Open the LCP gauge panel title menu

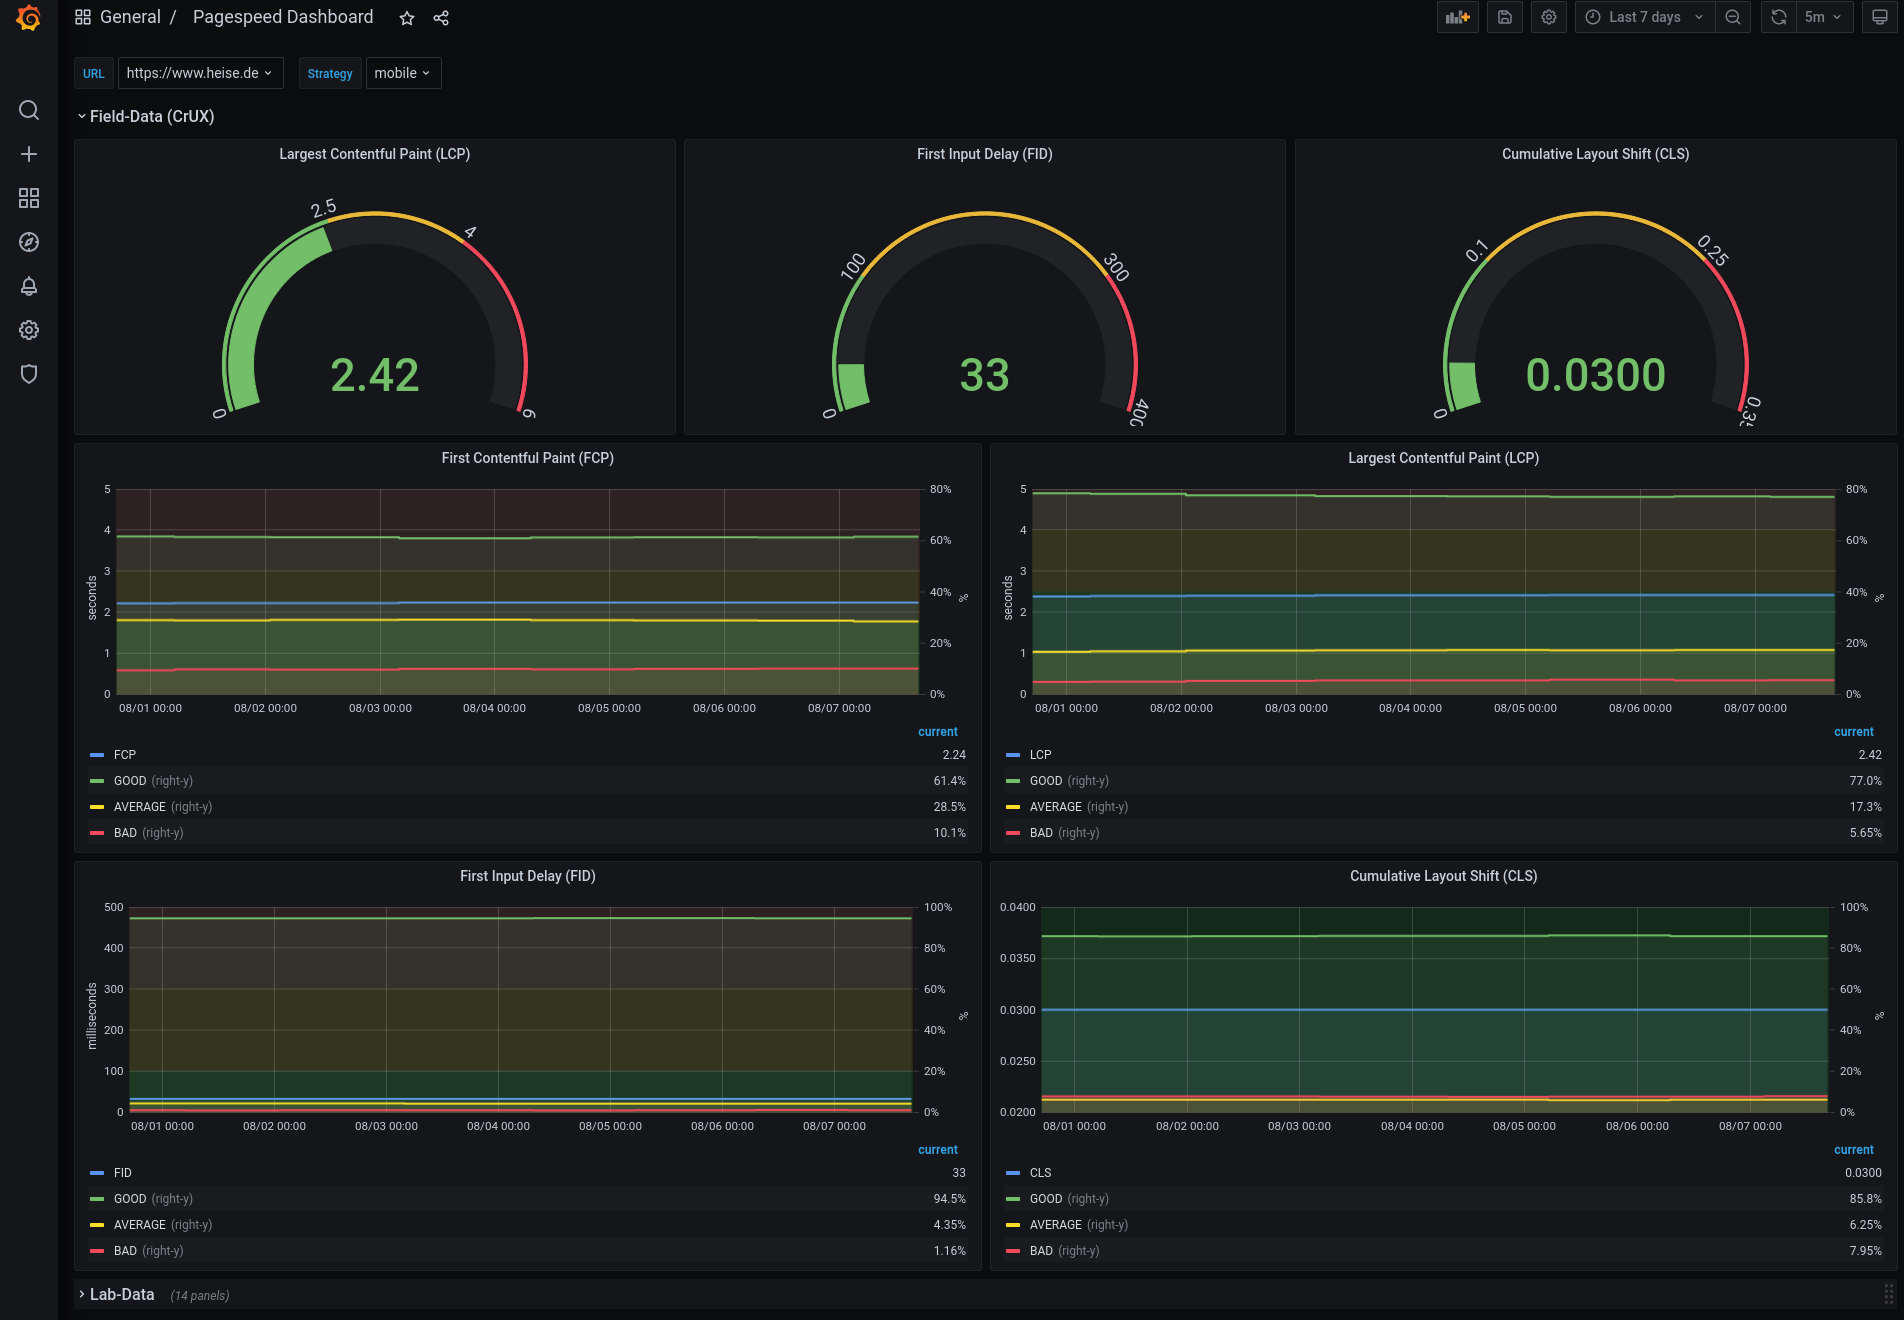tap(374, 154)
